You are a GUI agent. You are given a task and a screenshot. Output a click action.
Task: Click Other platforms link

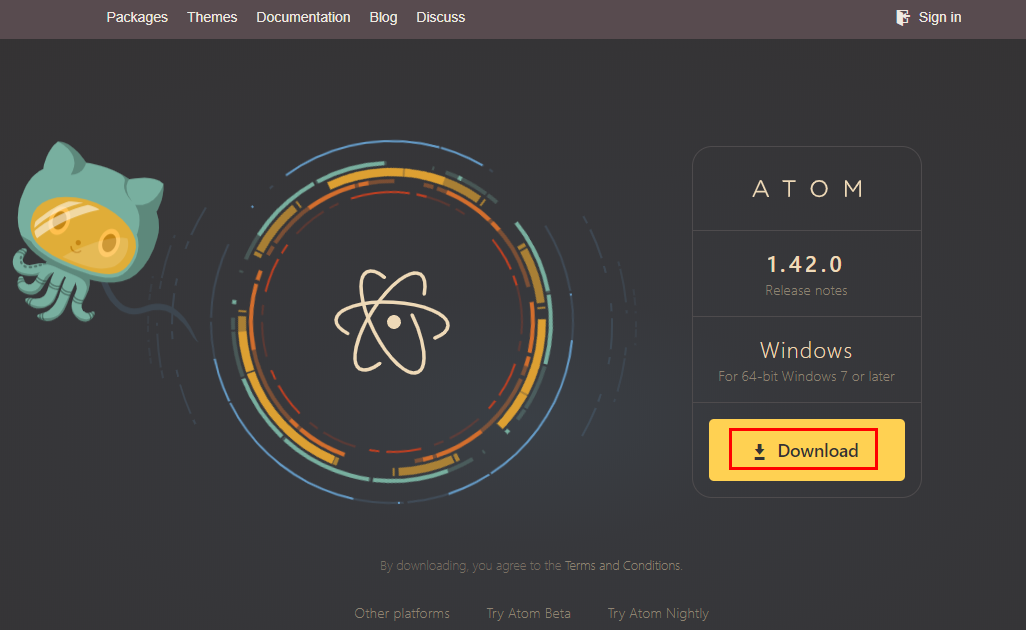click(x=402, y=613)
